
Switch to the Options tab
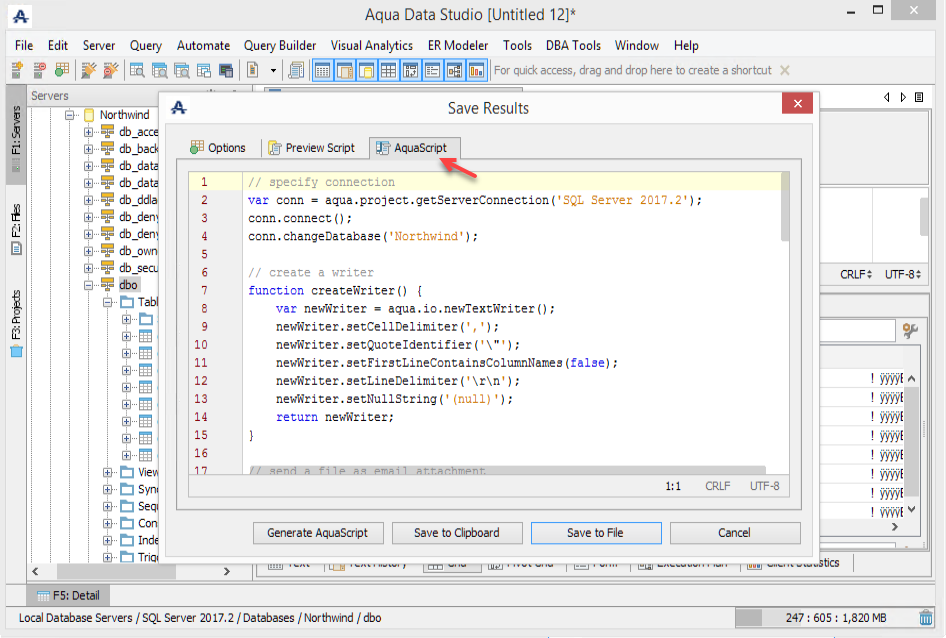[x=218, y=148]
